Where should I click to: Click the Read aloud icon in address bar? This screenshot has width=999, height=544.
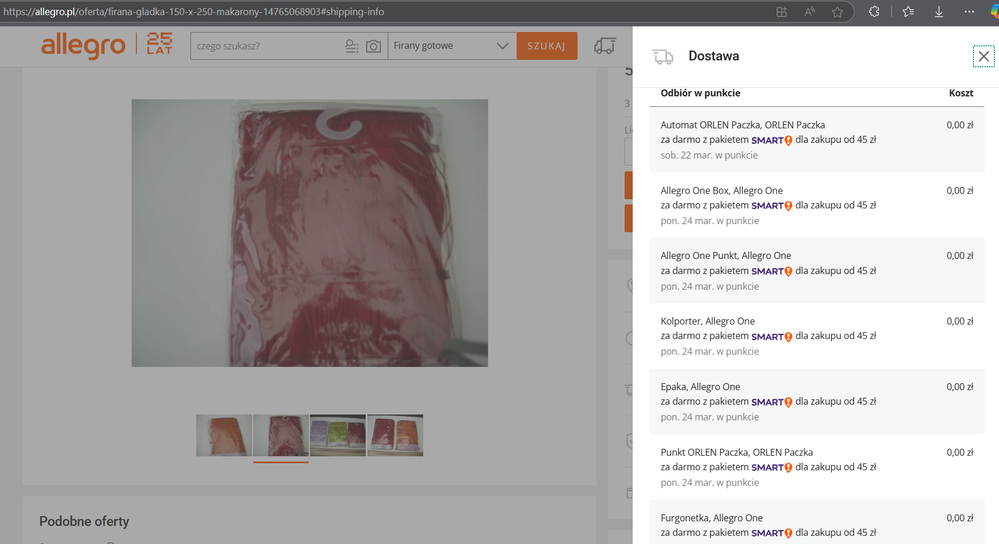point(809,12)
